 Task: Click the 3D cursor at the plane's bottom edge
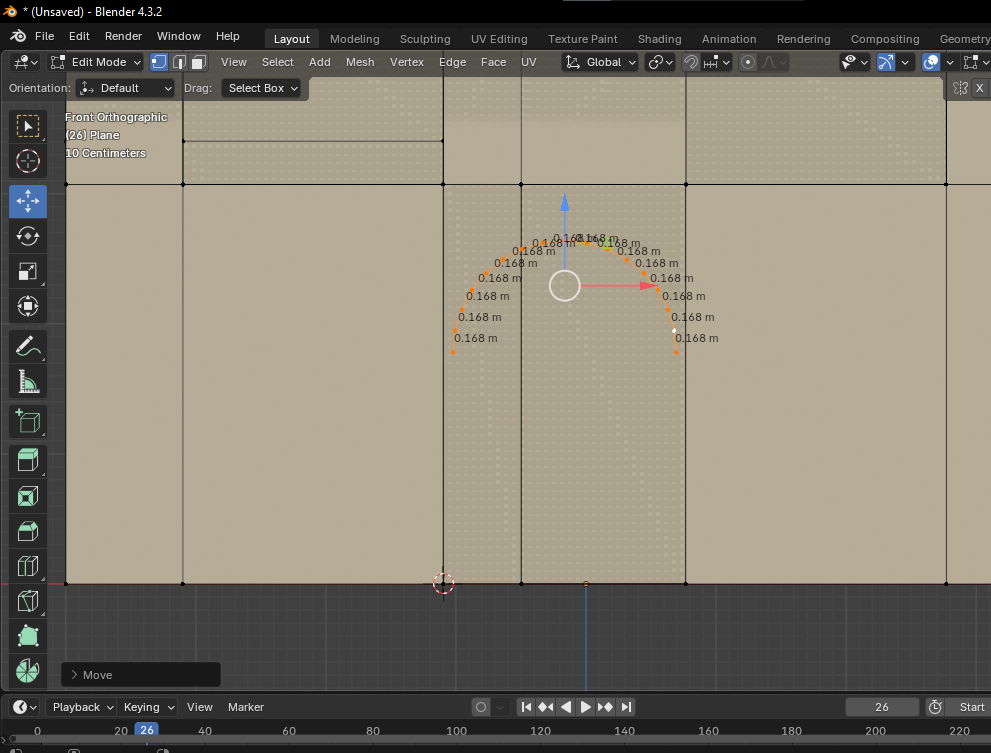point(444,584)
